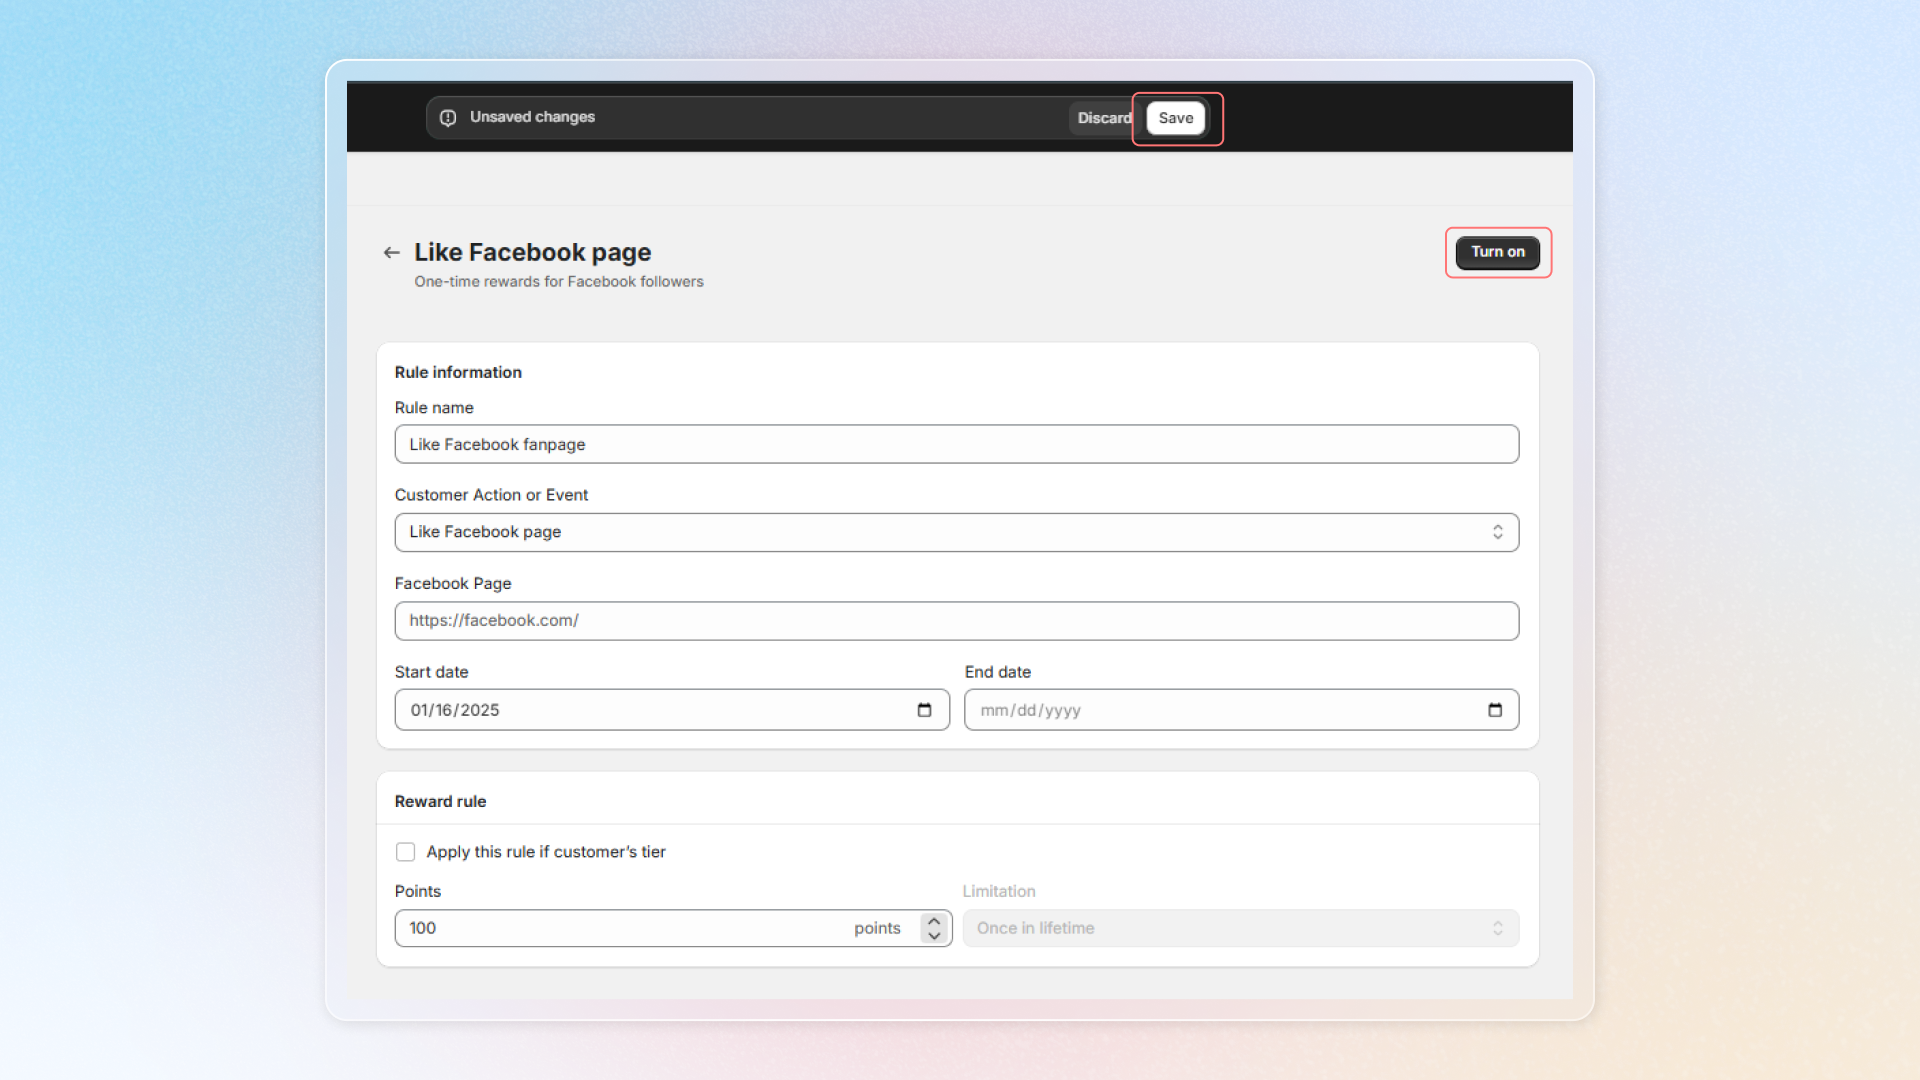Click the back arrow beside Like Facebook page
Screen dimensions: 1920x1080
click(391, 253)
